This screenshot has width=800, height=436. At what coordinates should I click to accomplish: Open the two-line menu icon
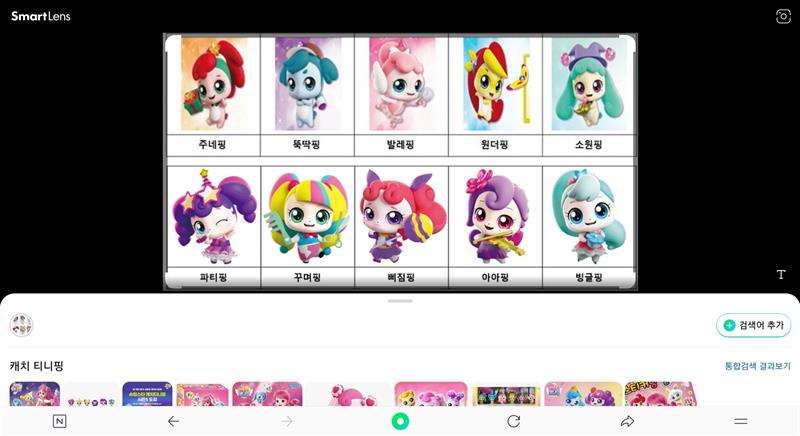741,421
